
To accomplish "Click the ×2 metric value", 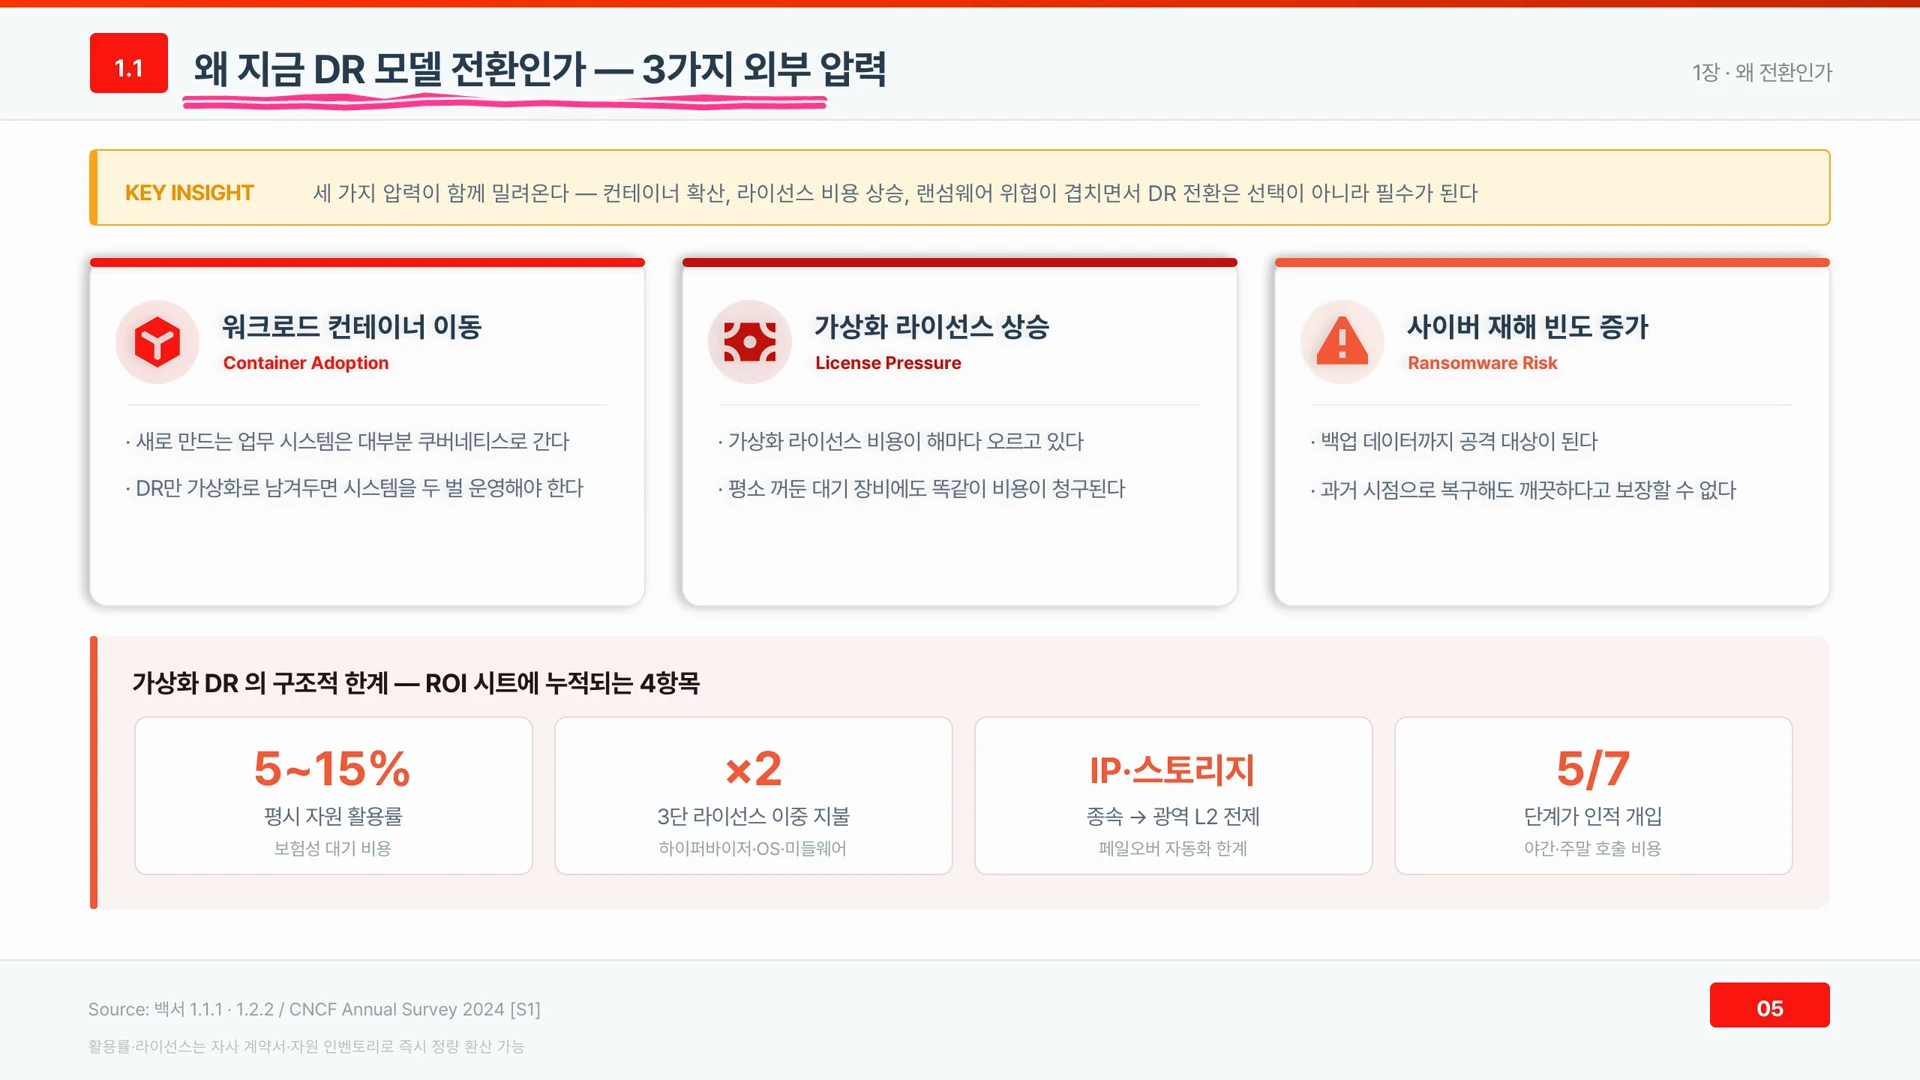I will [754, 769].
